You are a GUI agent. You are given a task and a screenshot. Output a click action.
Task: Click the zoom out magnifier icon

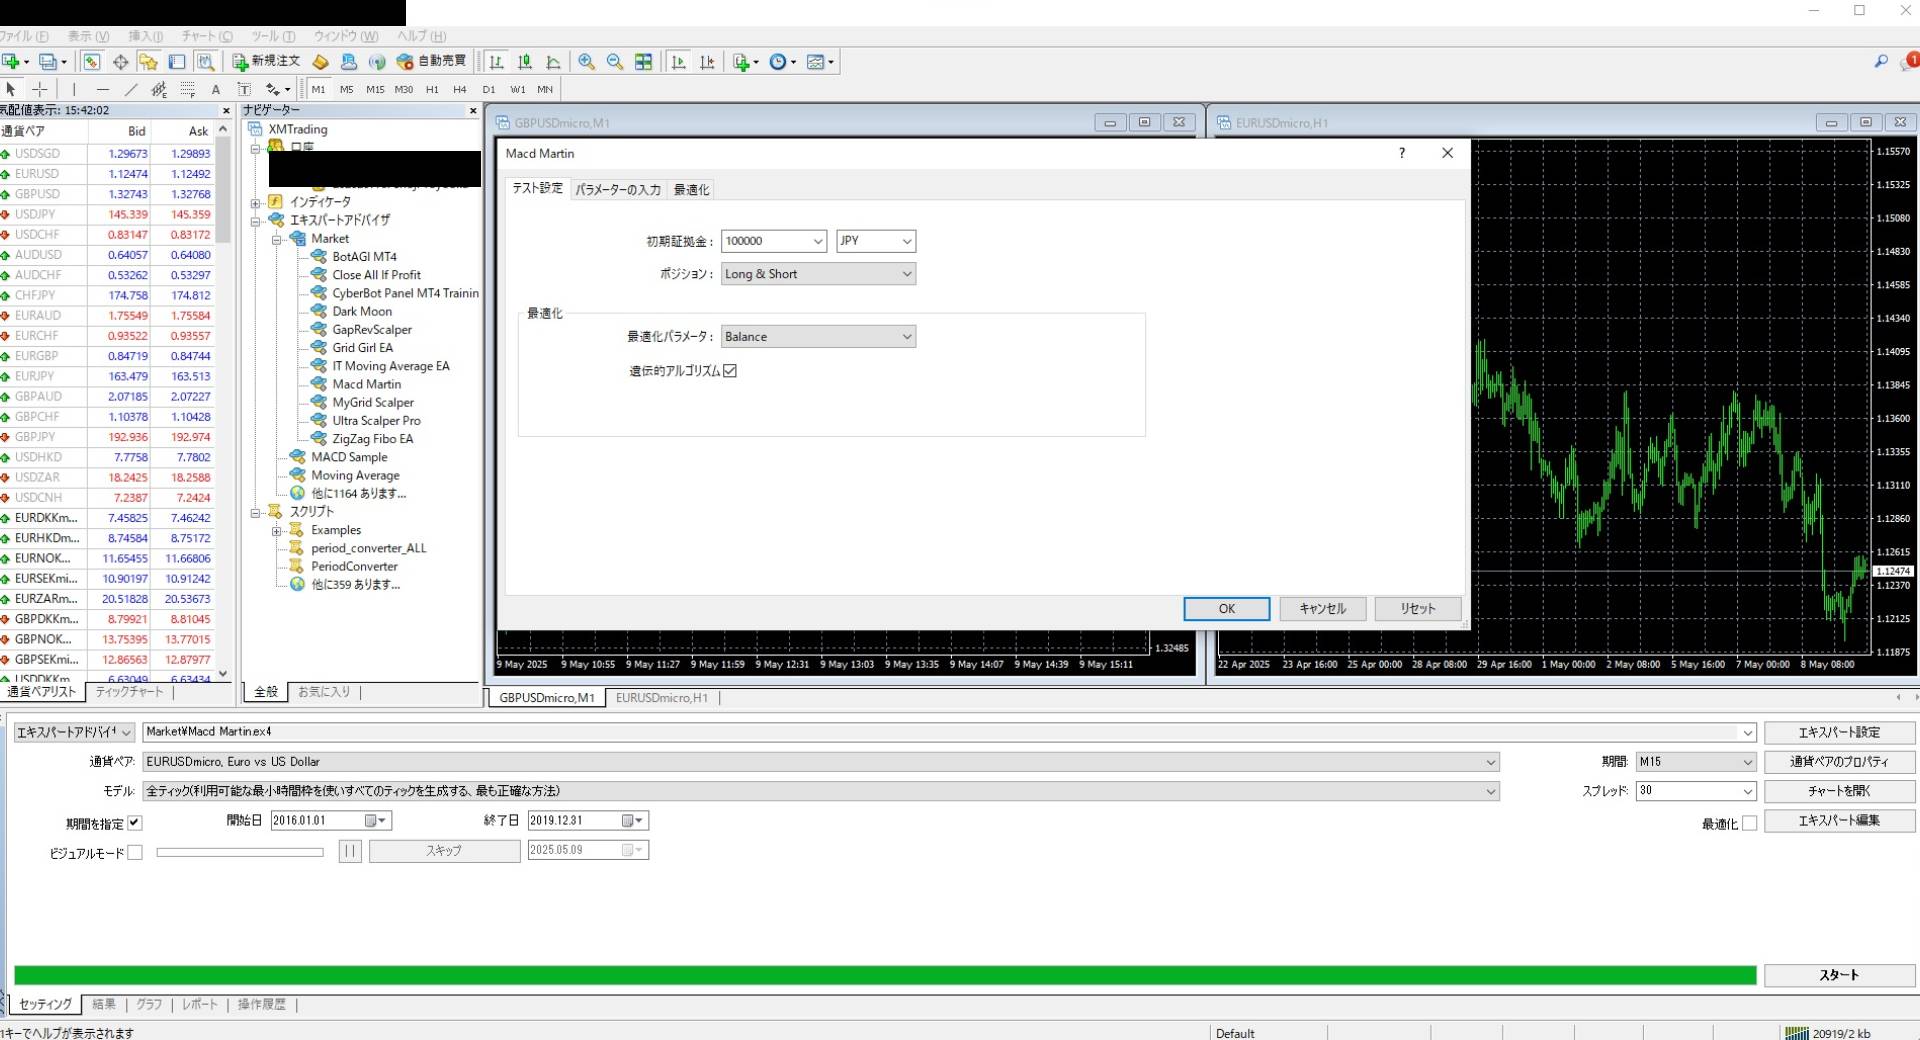point(614,62)
